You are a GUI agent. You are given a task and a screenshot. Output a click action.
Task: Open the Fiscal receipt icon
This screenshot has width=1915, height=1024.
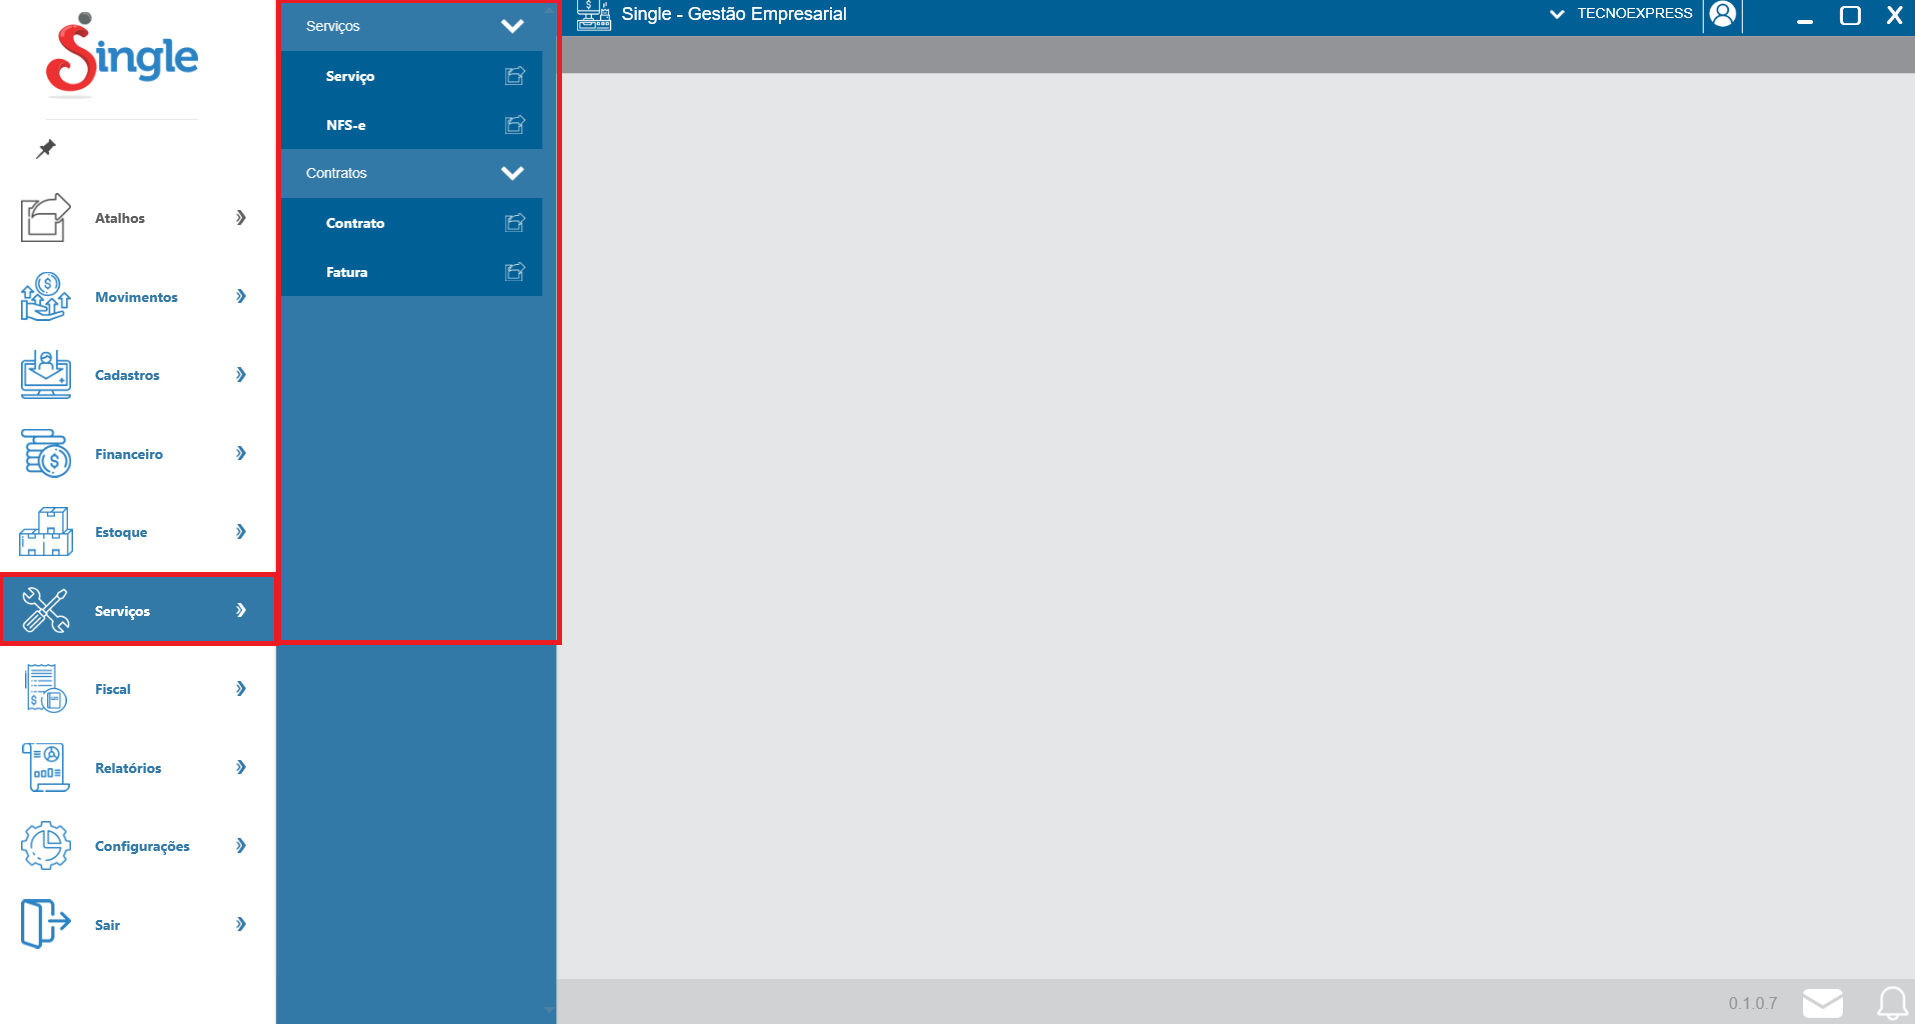click(x=45, y=689)
